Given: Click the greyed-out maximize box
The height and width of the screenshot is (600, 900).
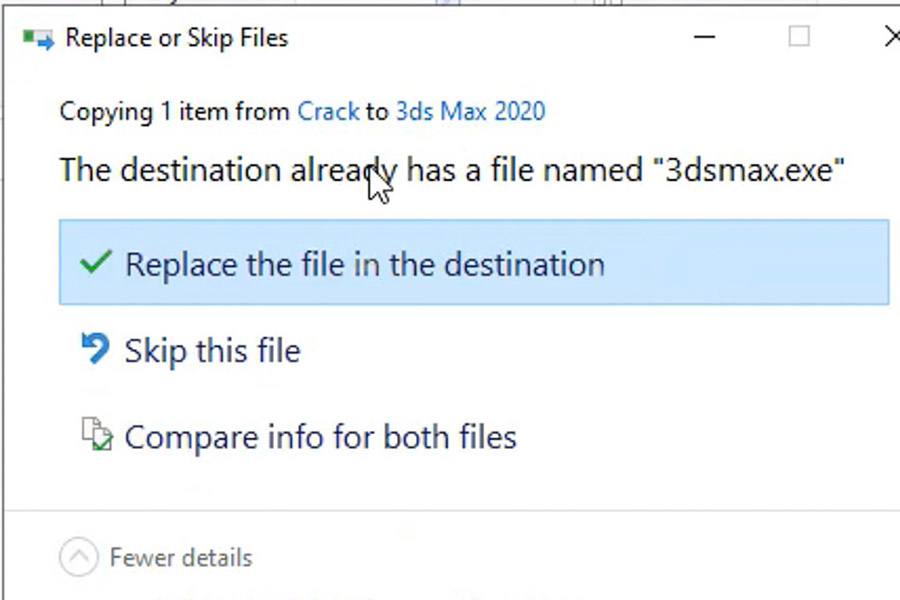Looking at the screenshot, I should click(799, 37).
